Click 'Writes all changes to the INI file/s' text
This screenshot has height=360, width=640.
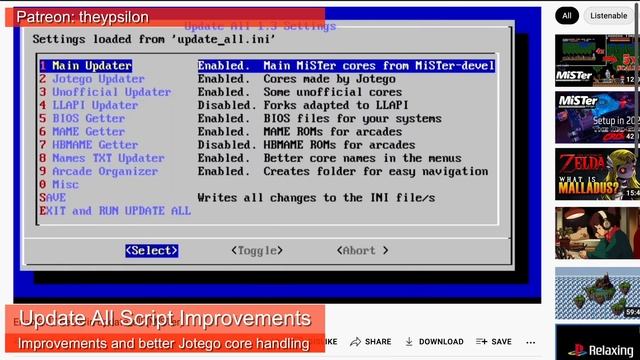pyautogui.click(x=316, y=198)
